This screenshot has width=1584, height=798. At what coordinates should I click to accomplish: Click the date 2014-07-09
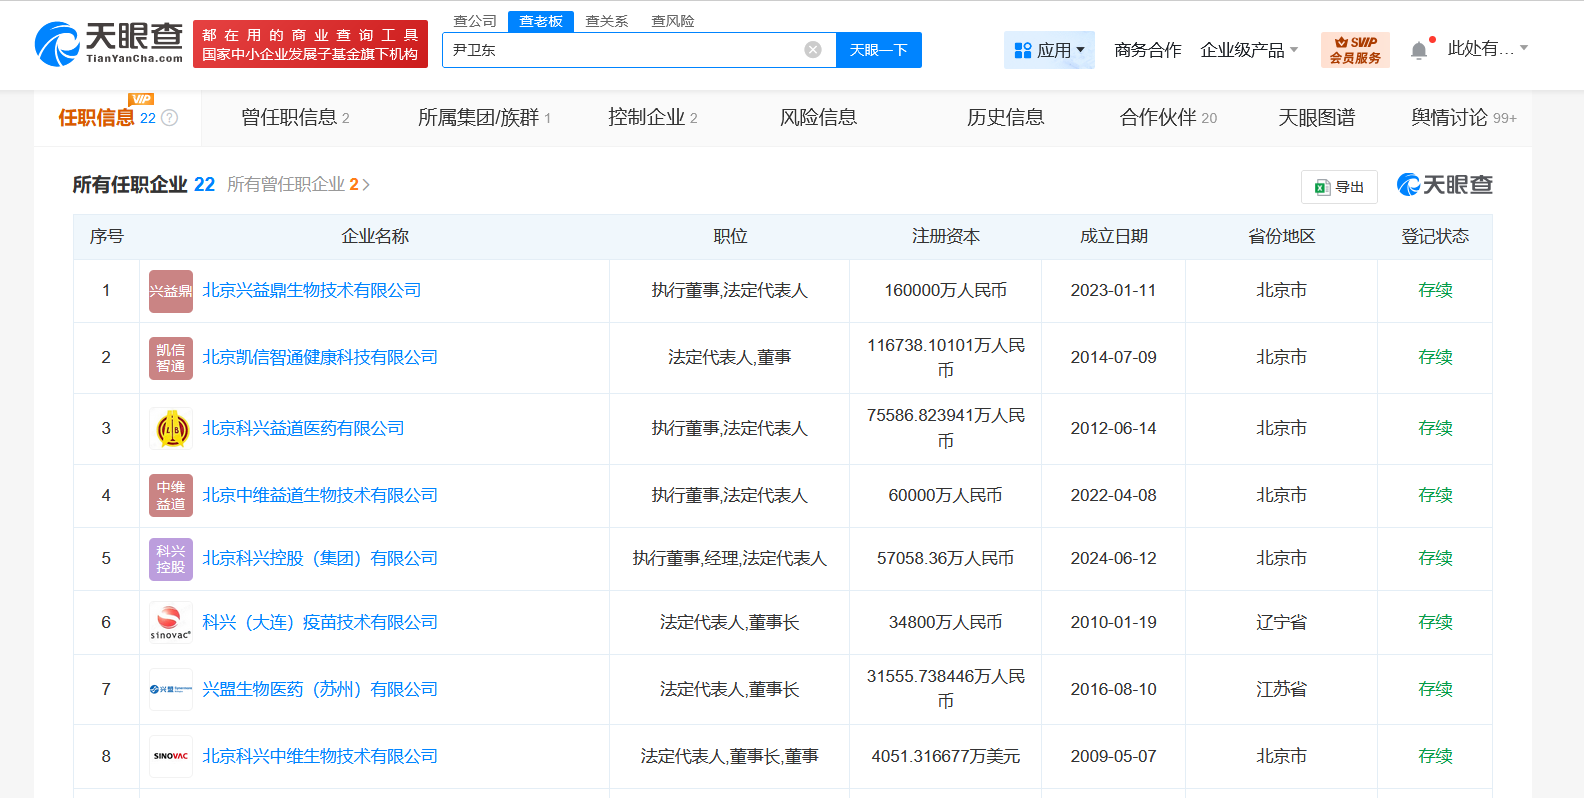(1114, 358)
